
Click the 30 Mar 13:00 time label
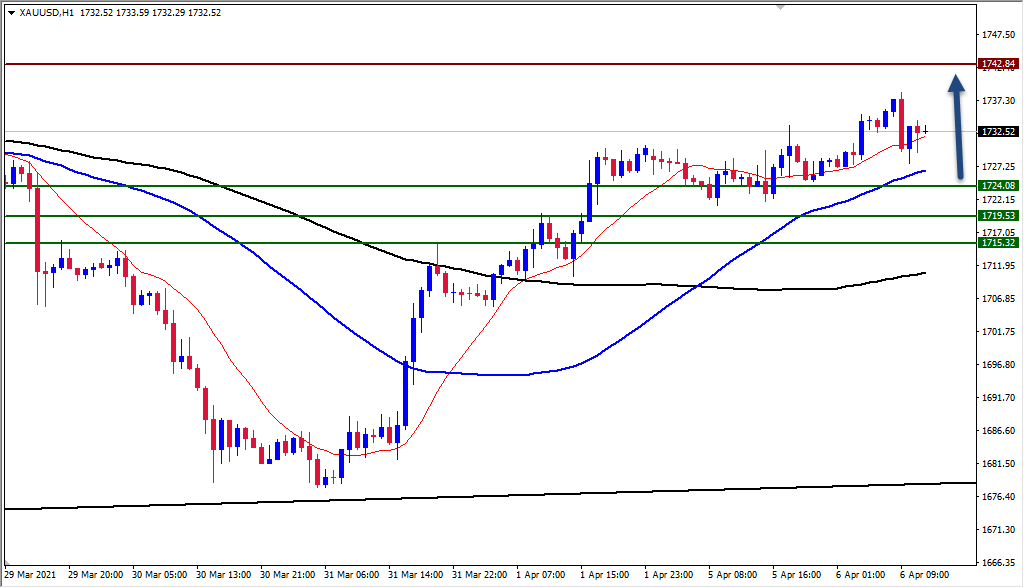pyautogui.click(x=223, y=575)
